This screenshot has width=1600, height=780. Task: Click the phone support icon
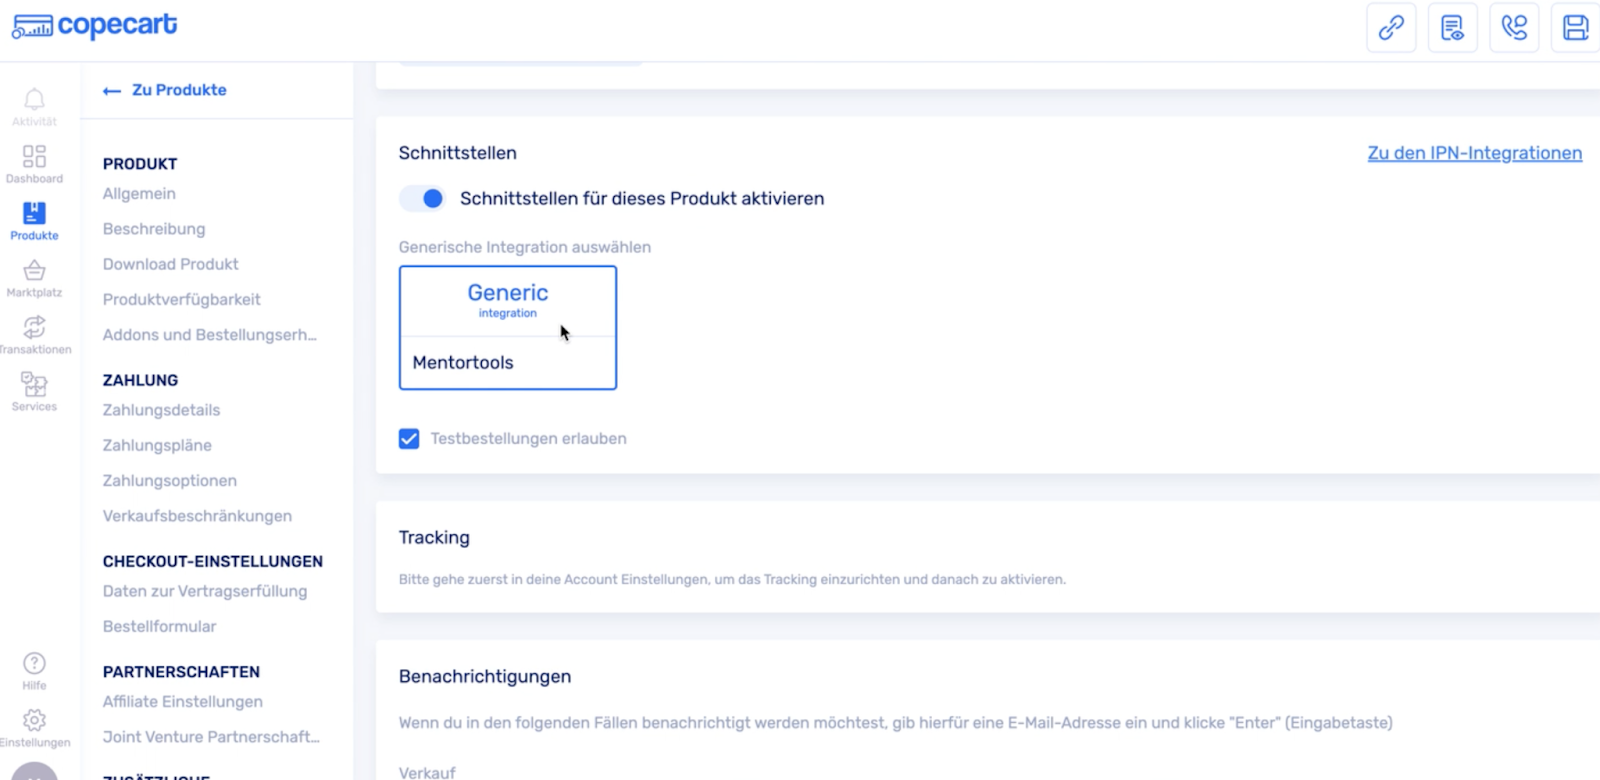pyautogui.click(x=1514, y=28)
